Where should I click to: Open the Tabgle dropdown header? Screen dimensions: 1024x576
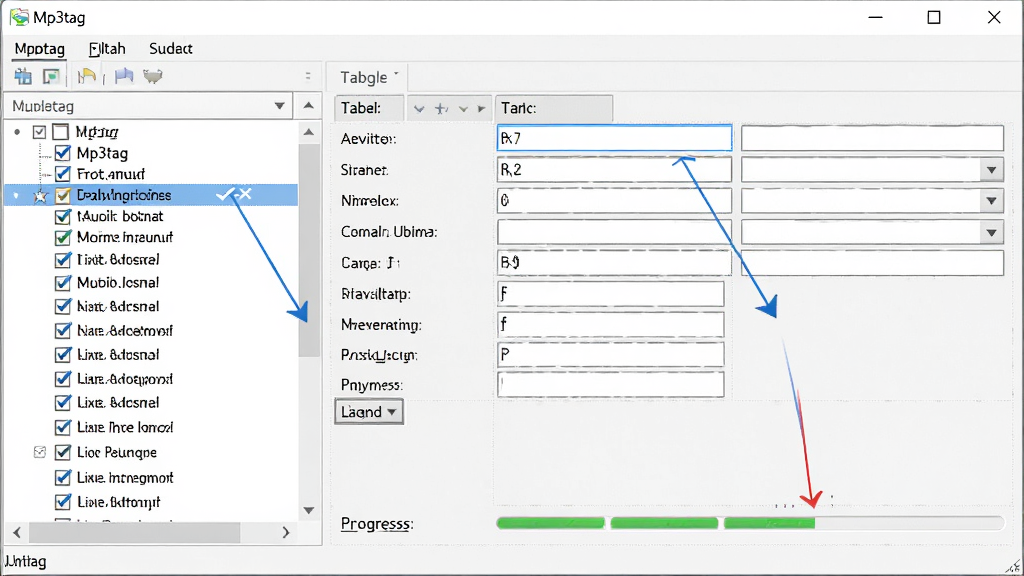click(369, 78)
